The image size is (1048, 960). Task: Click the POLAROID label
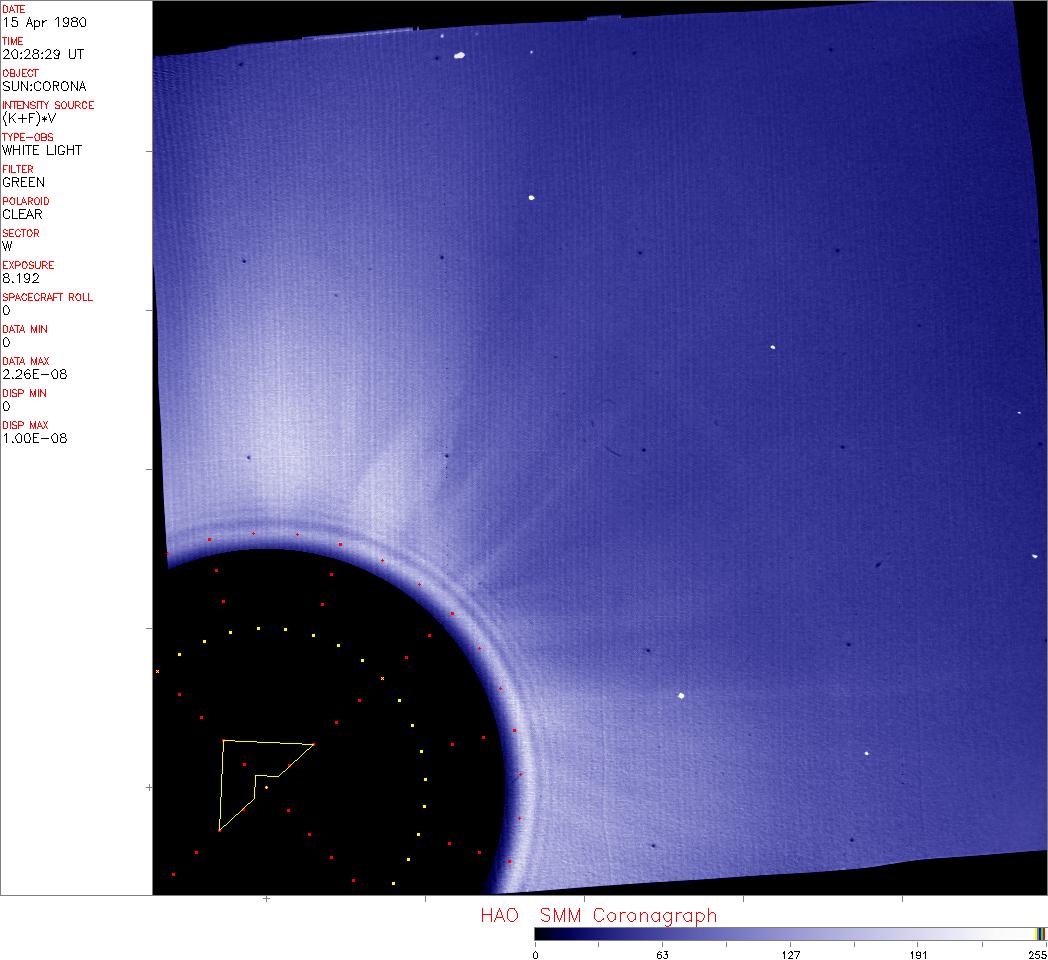(26, 201)
